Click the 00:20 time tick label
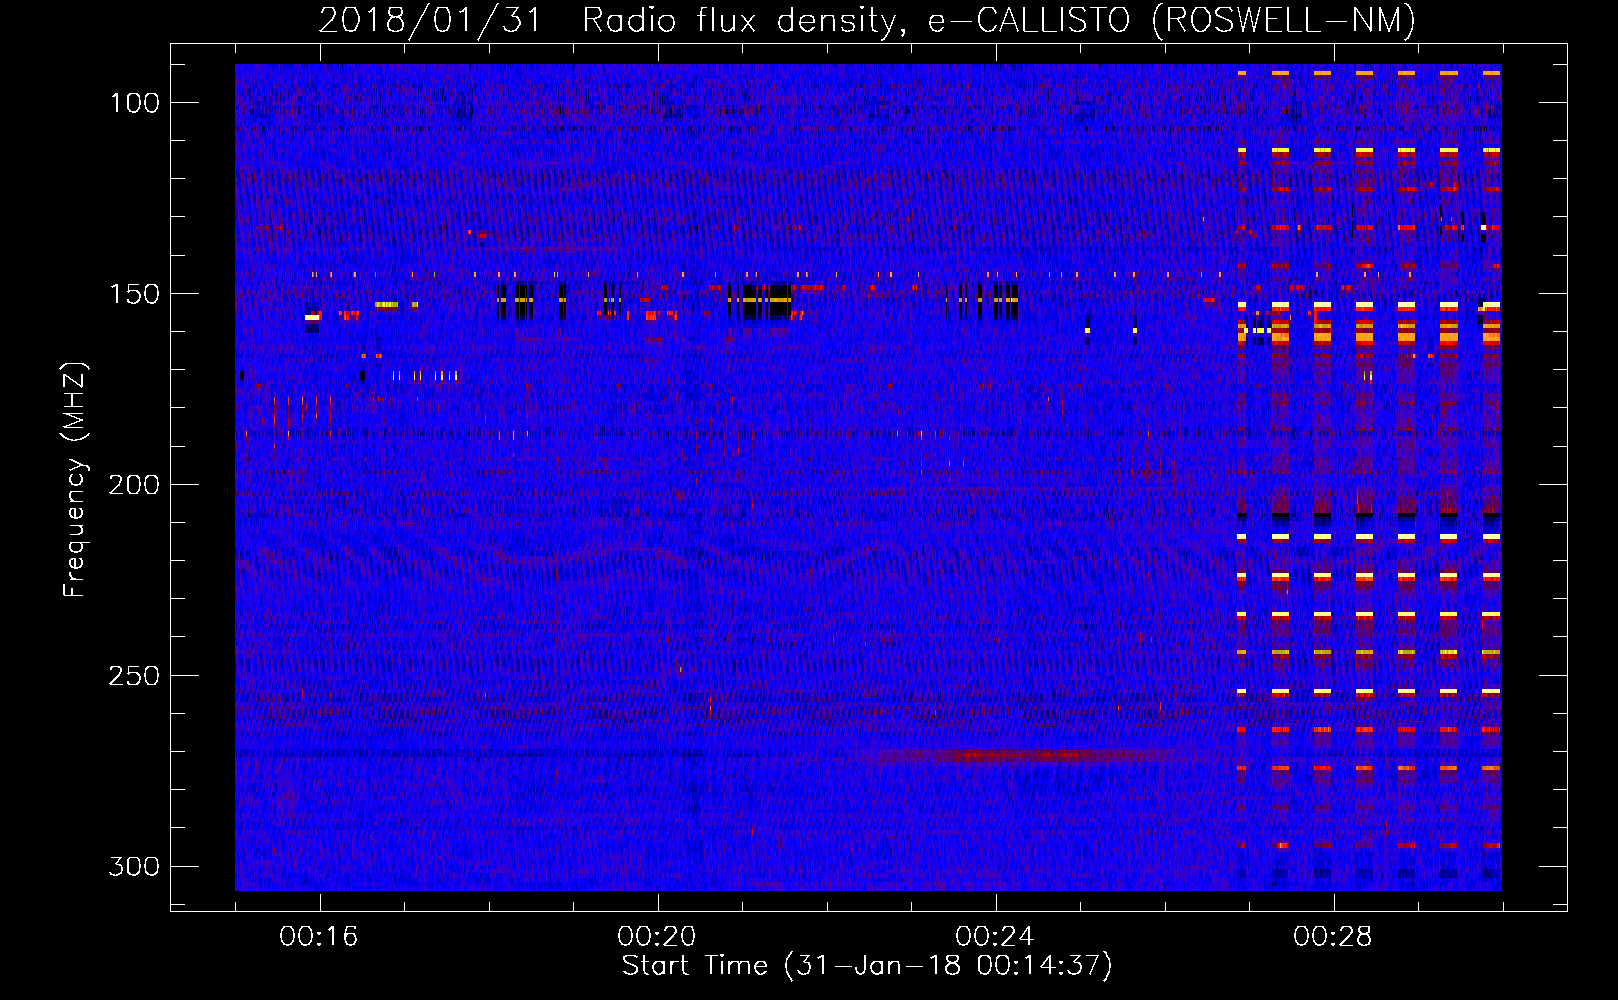Screen dimensions: 1618x1000 657,937
